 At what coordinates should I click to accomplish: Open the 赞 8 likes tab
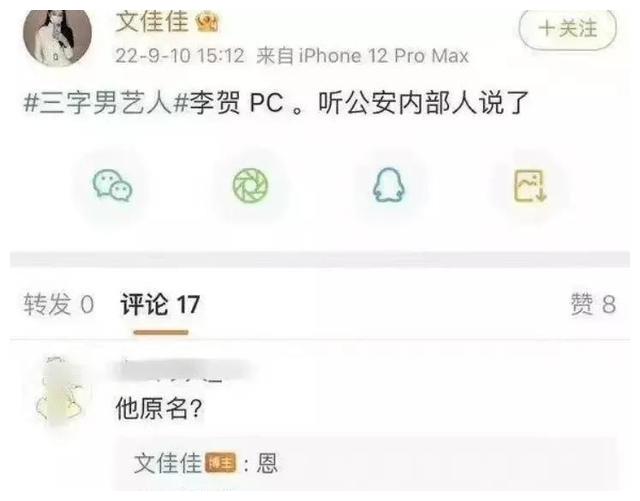593,304
